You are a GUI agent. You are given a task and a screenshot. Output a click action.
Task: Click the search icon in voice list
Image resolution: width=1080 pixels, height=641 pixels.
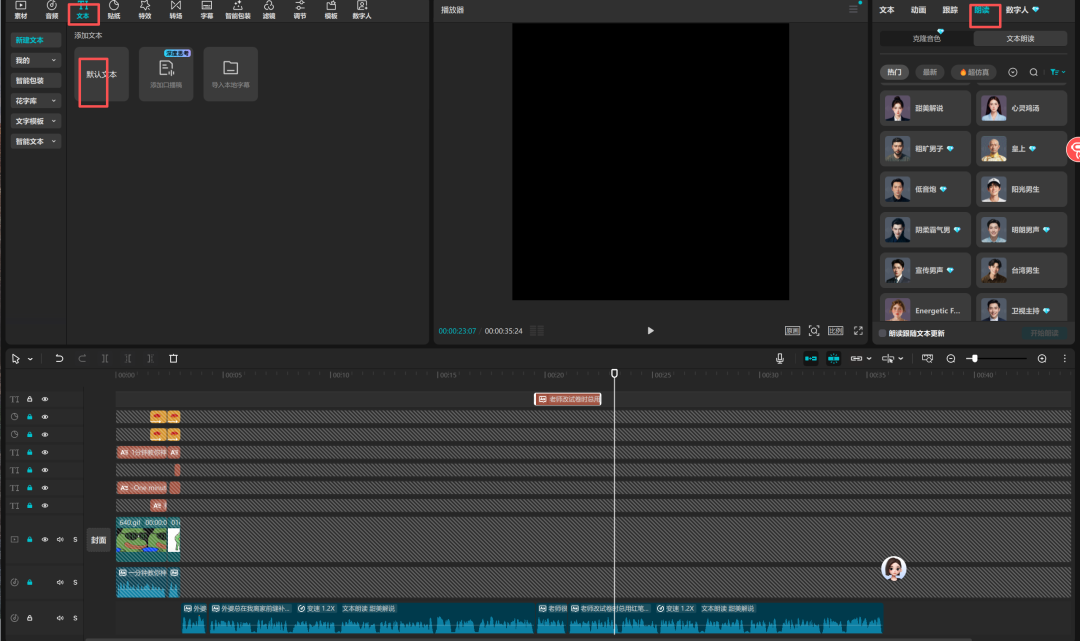coord(1033,72)
